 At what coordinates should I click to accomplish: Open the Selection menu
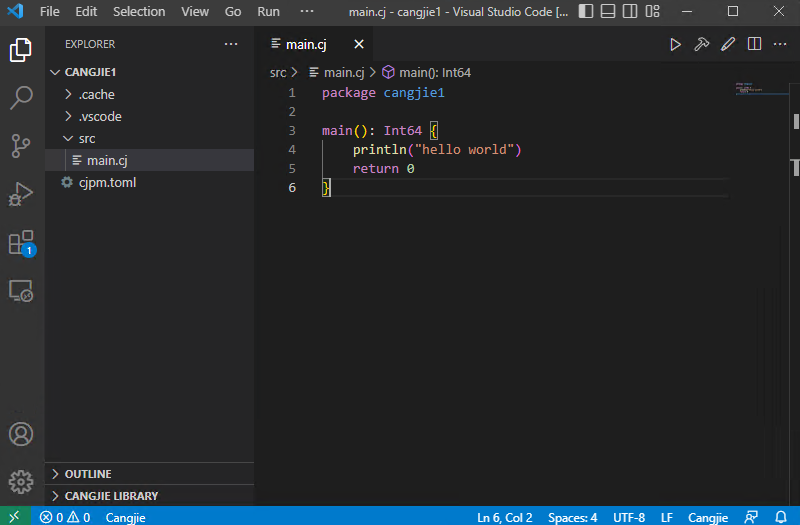(x=139, y=12)
